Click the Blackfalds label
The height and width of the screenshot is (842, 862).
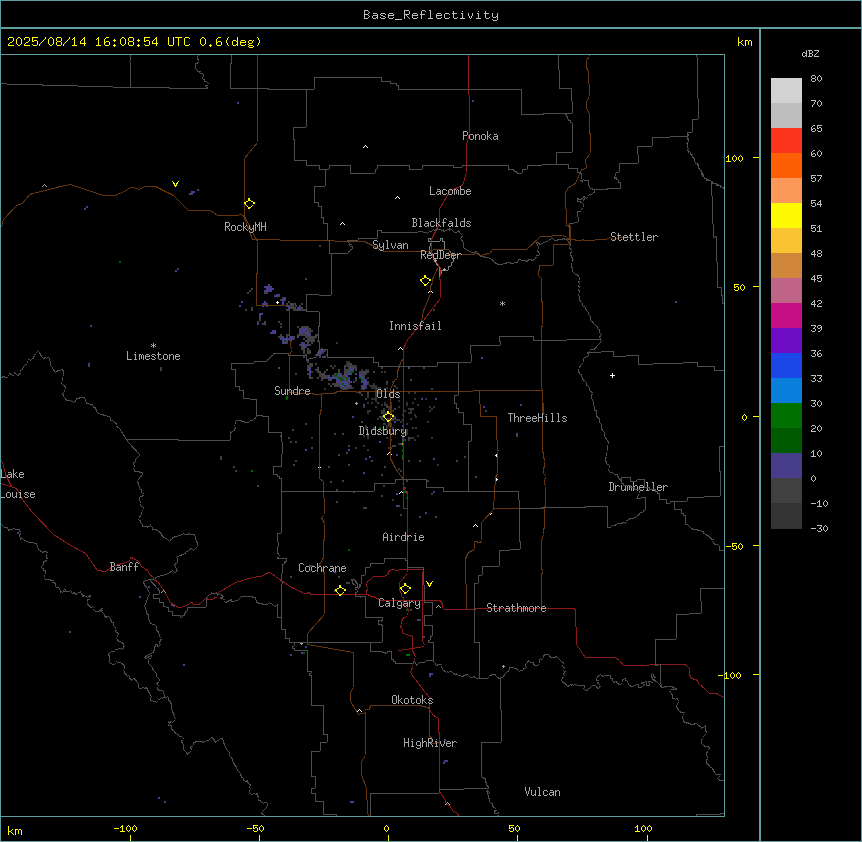point(441,223)
